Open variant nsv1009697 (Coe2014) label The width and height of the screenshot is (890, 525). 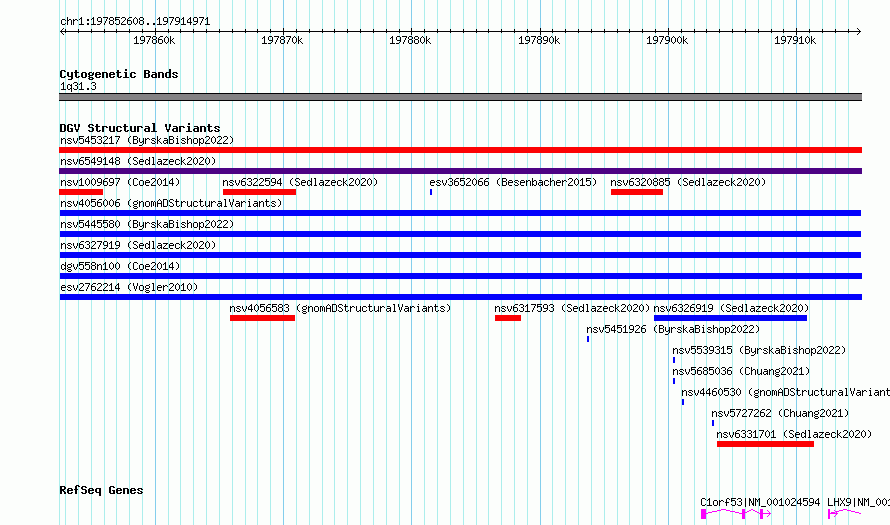tap(120, 182)
